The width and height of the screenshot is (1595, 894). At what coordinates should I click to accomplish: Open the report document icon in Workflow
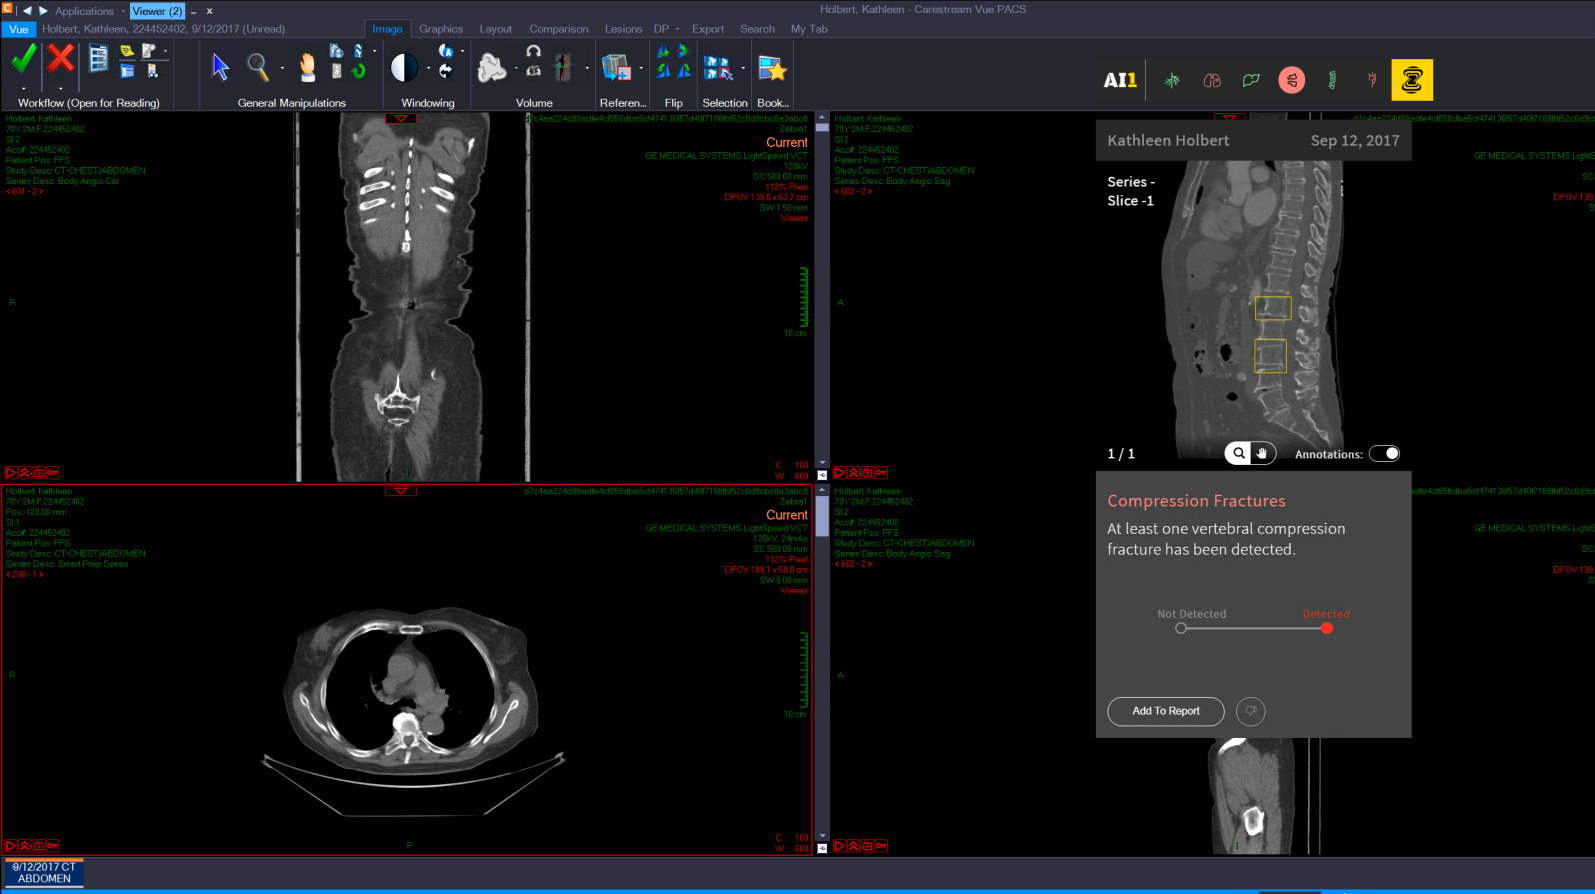click(98, 59)
